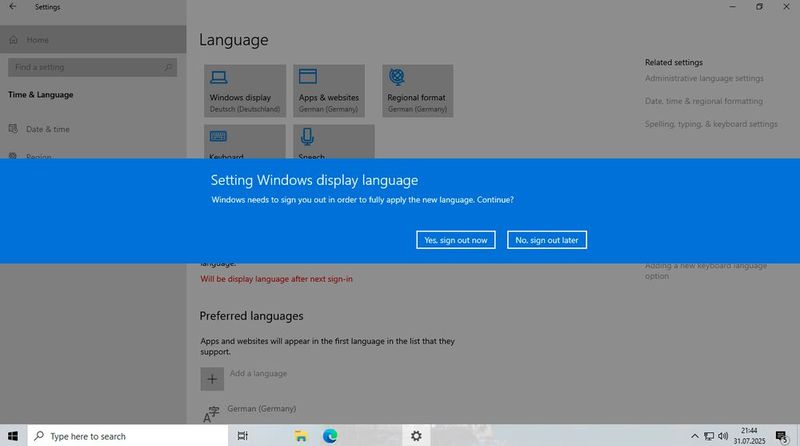Image resolution: width=800 pixels, height=446 pixels.
Task: Open the Windows Start menu
Action: [x=13, y=436]
